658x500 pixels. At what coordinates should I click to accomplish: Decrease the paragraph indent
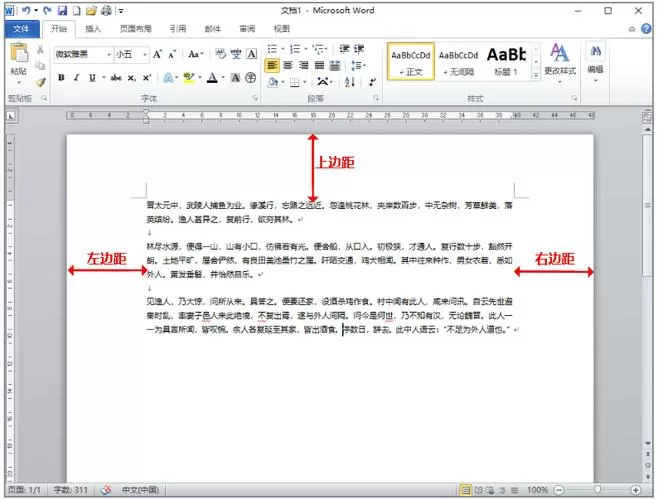click(x=344, y=49)
